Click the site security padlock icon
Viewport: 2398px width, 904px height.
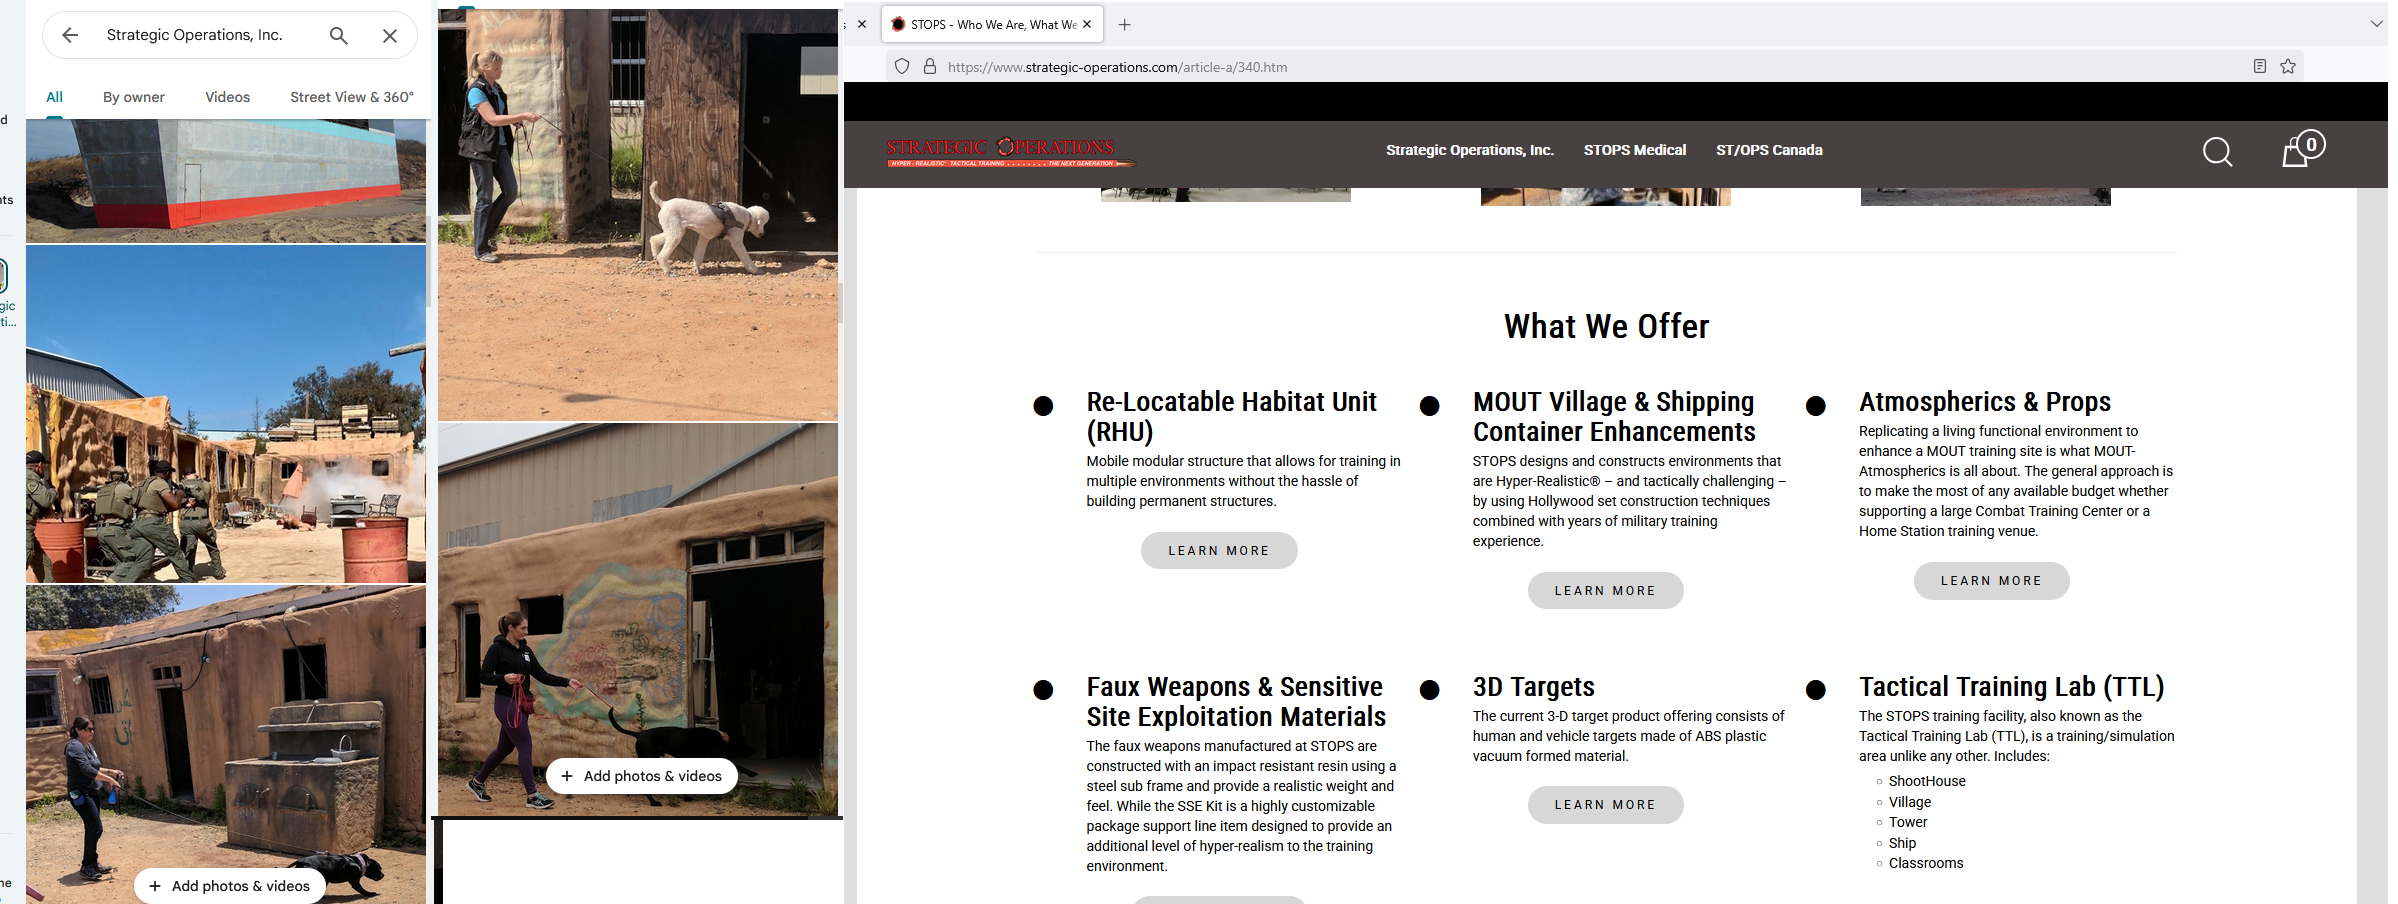pos(930,67)
